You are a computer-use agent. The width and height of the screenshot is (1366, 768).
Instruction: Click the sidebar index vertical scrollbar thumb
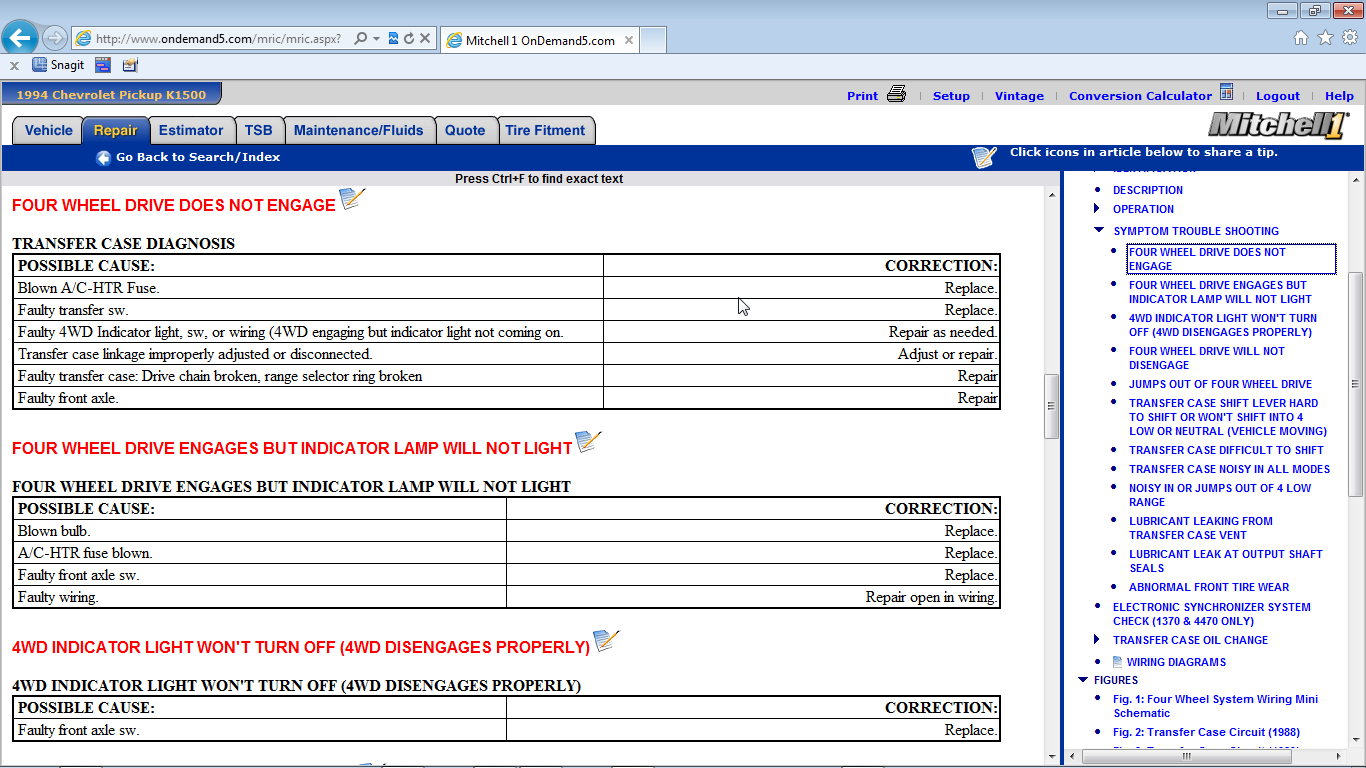(1355, 384)
